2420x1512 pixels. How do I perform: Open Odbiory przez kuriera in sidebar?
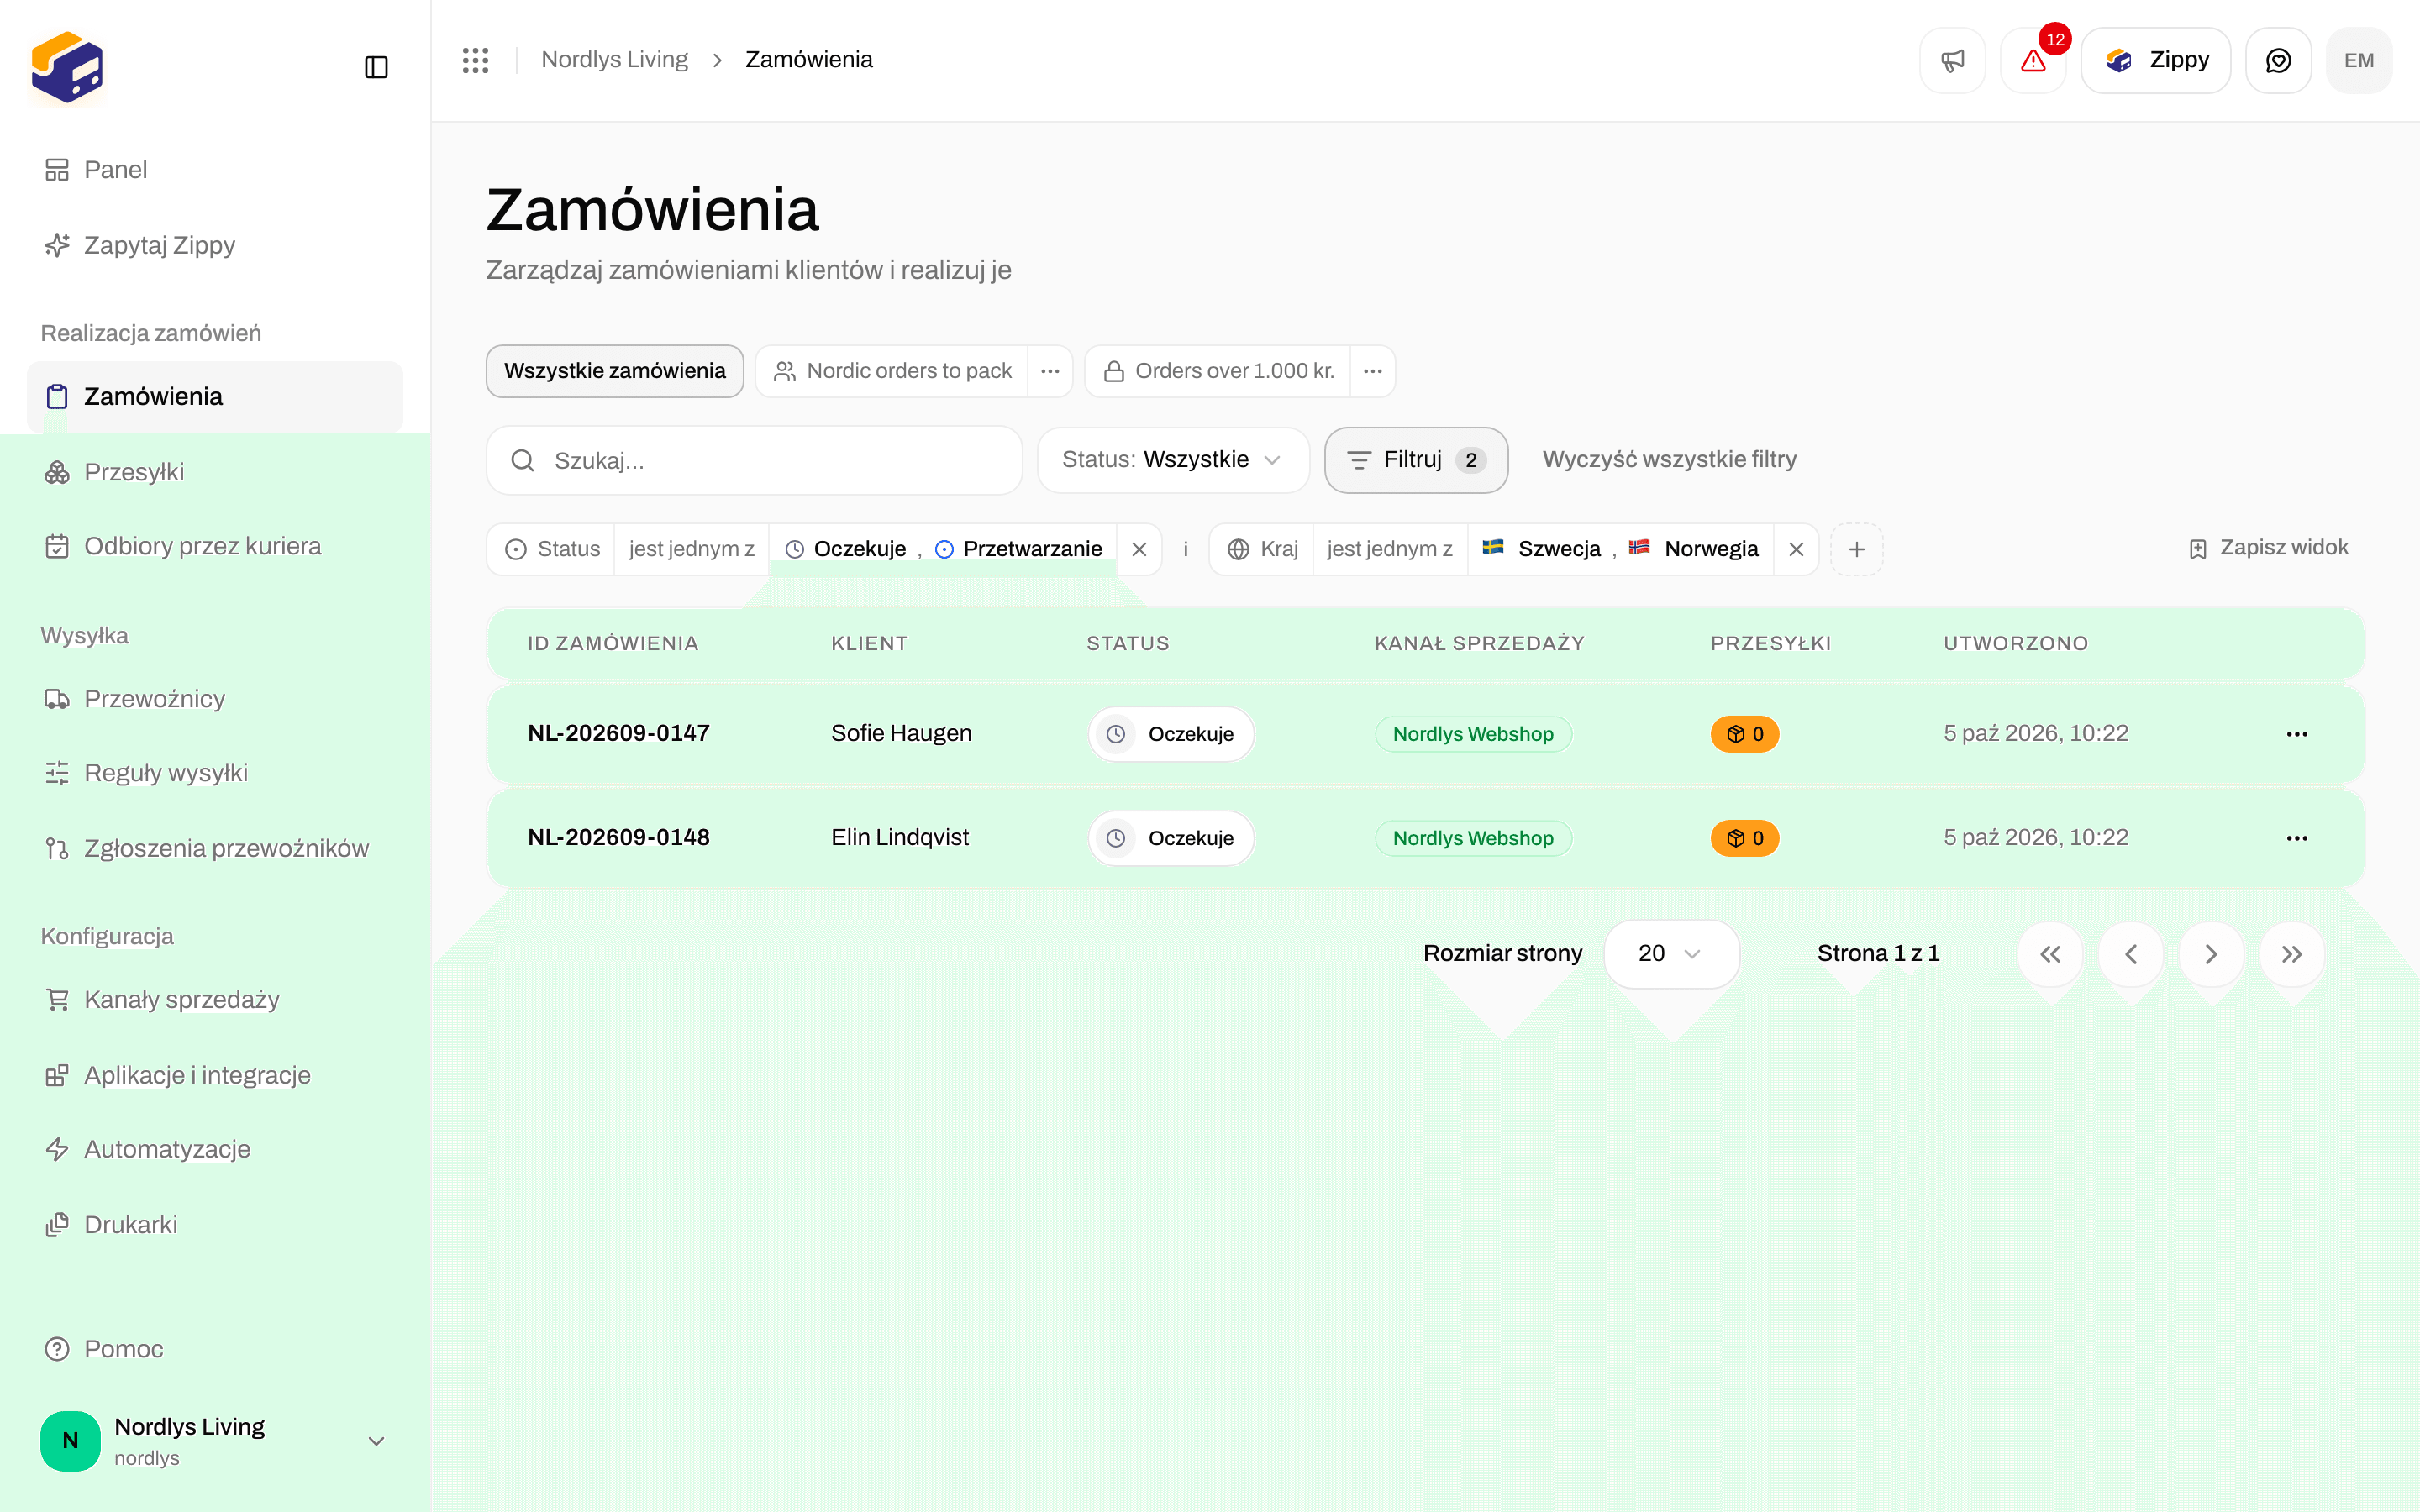click(x=215, y=546)
